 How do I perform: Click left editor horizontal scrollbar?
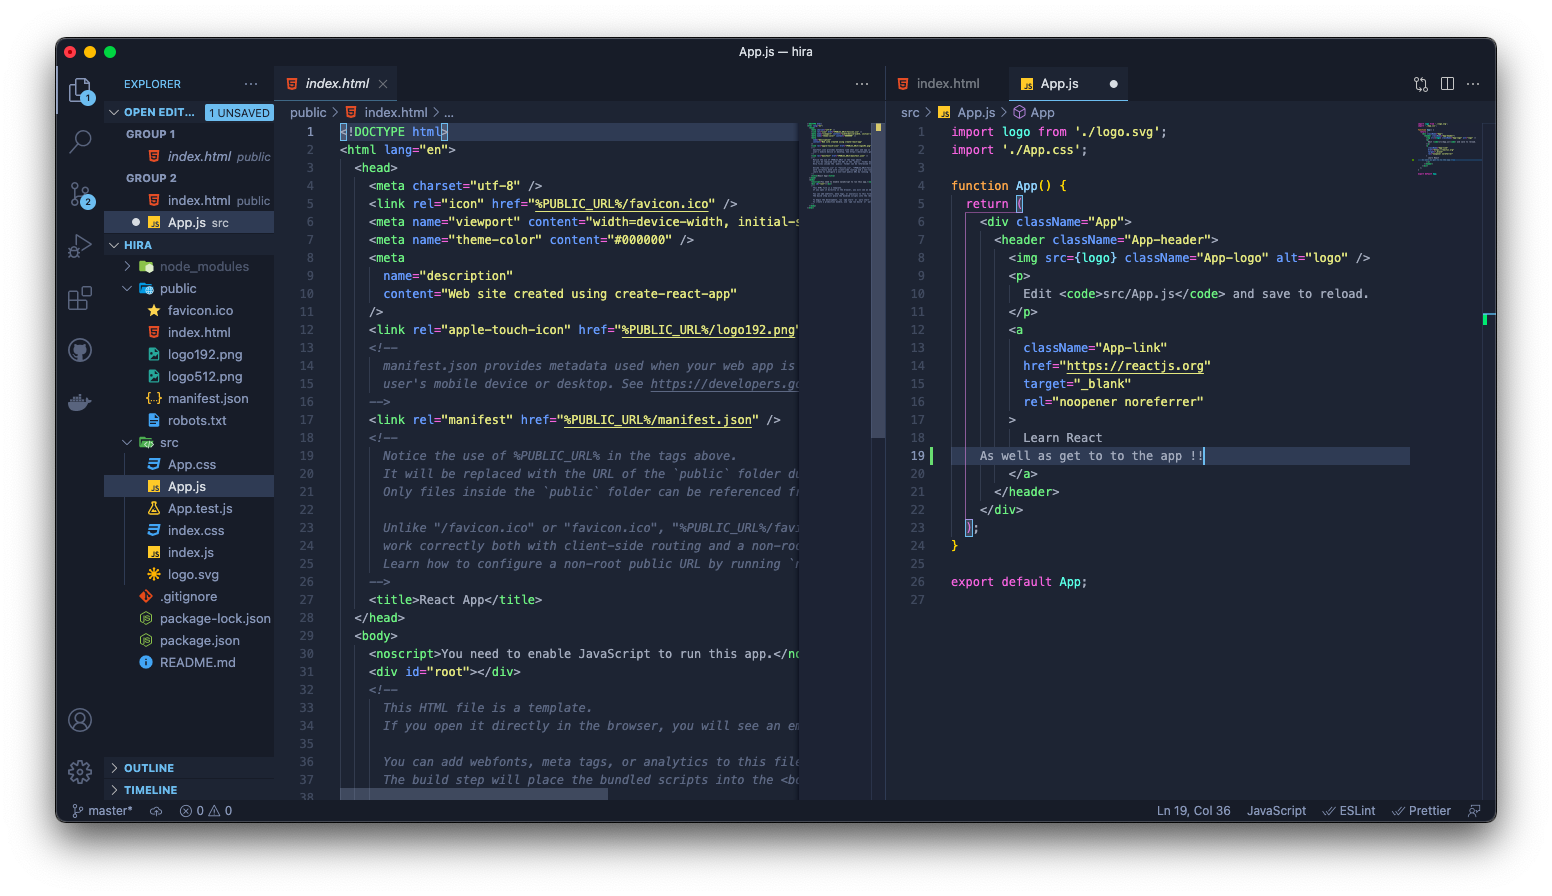[x=474, y=794]
